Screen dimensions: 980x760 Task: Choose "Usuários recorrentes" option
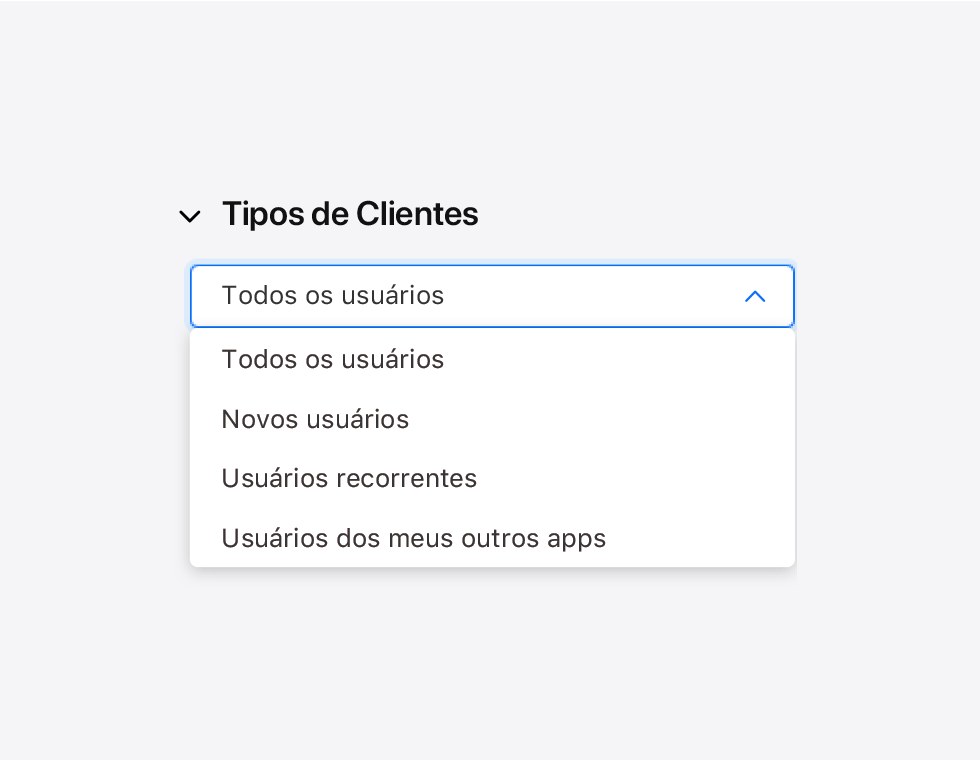(492, 478)
